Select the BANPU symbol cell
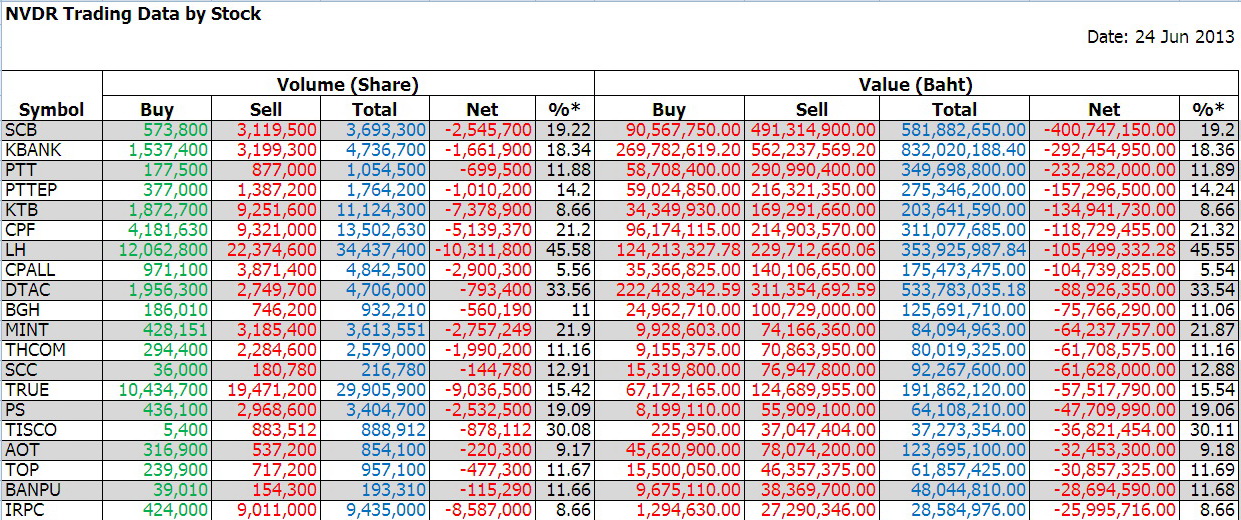This screenshot has width=1241, height=520. (29, 490)
